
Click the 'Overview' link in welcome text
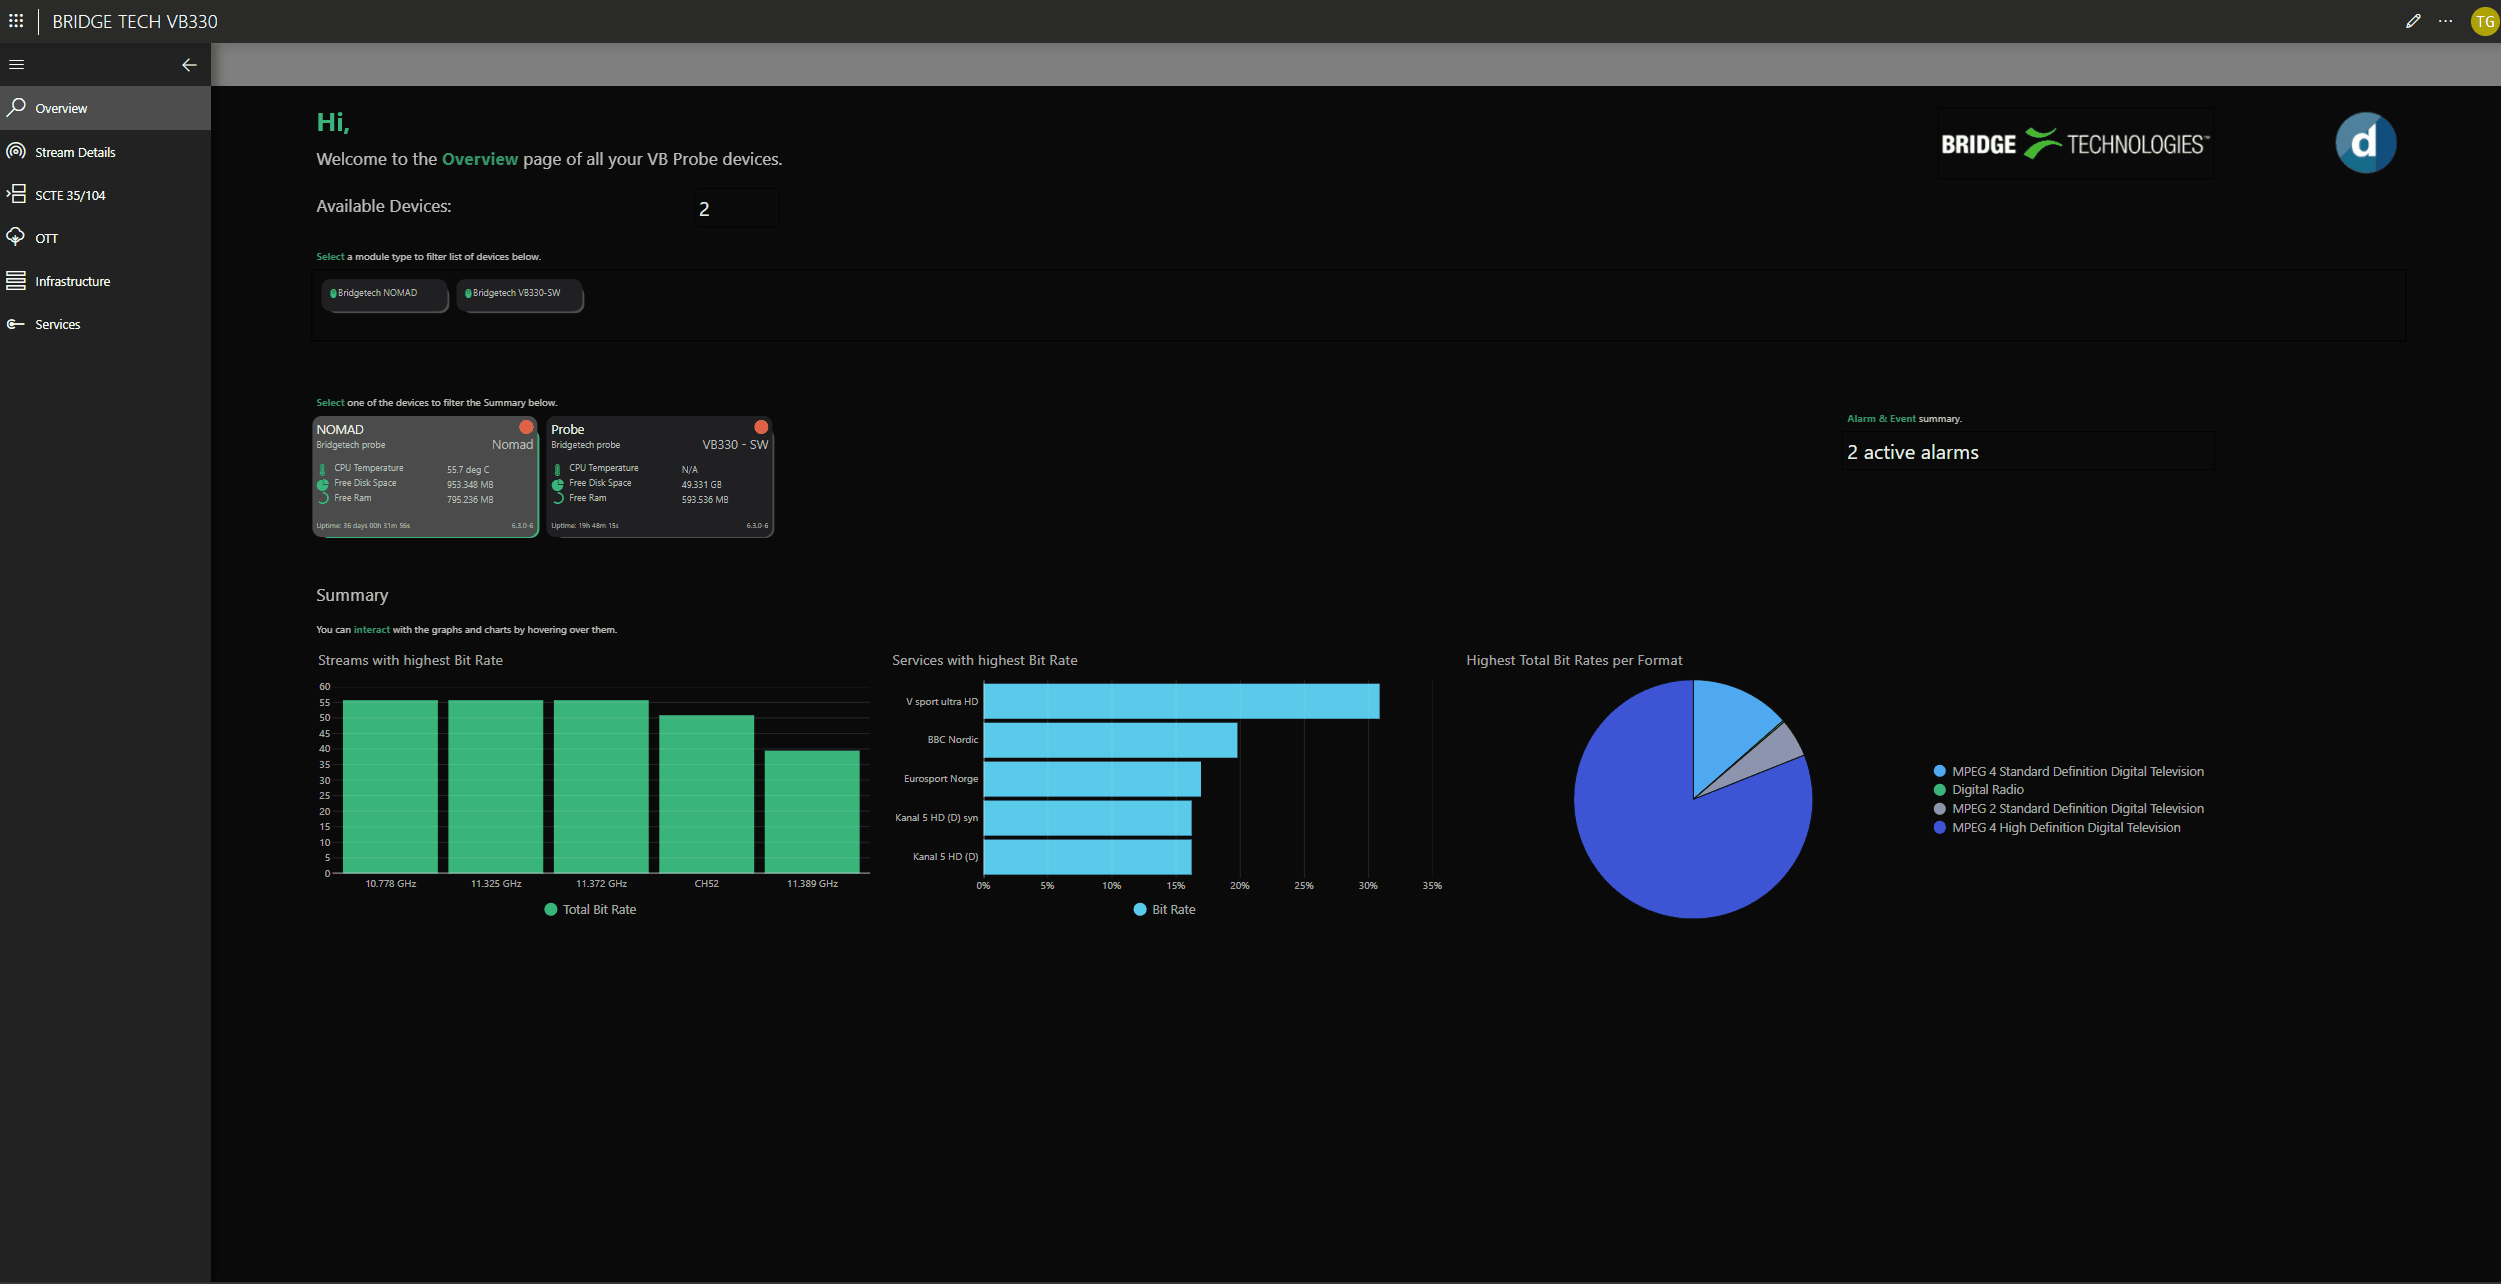pyautogui.click(x=480, y=159)
